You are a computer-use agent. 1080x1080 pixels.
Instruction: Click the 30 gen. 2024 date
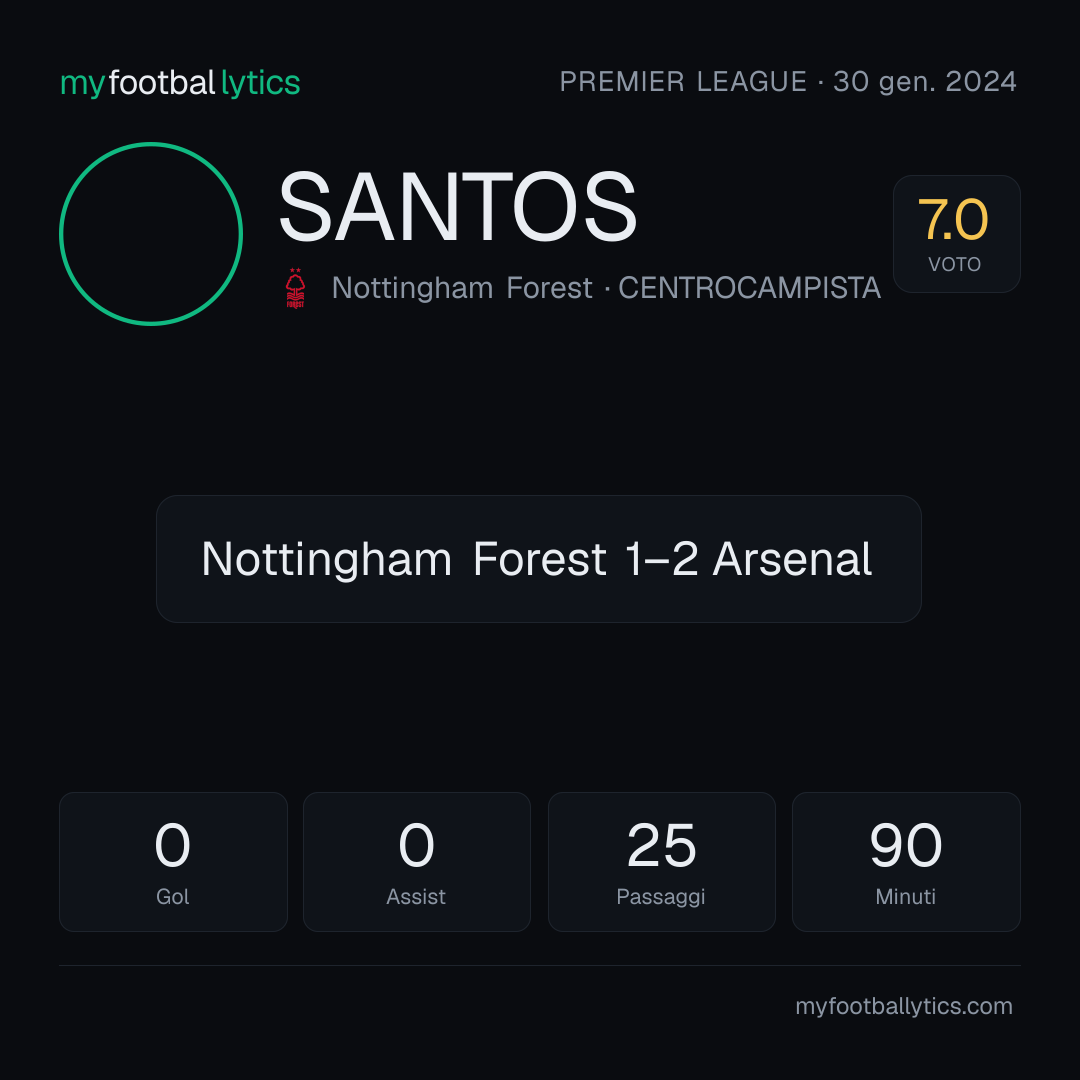click(x=925, y=82)
